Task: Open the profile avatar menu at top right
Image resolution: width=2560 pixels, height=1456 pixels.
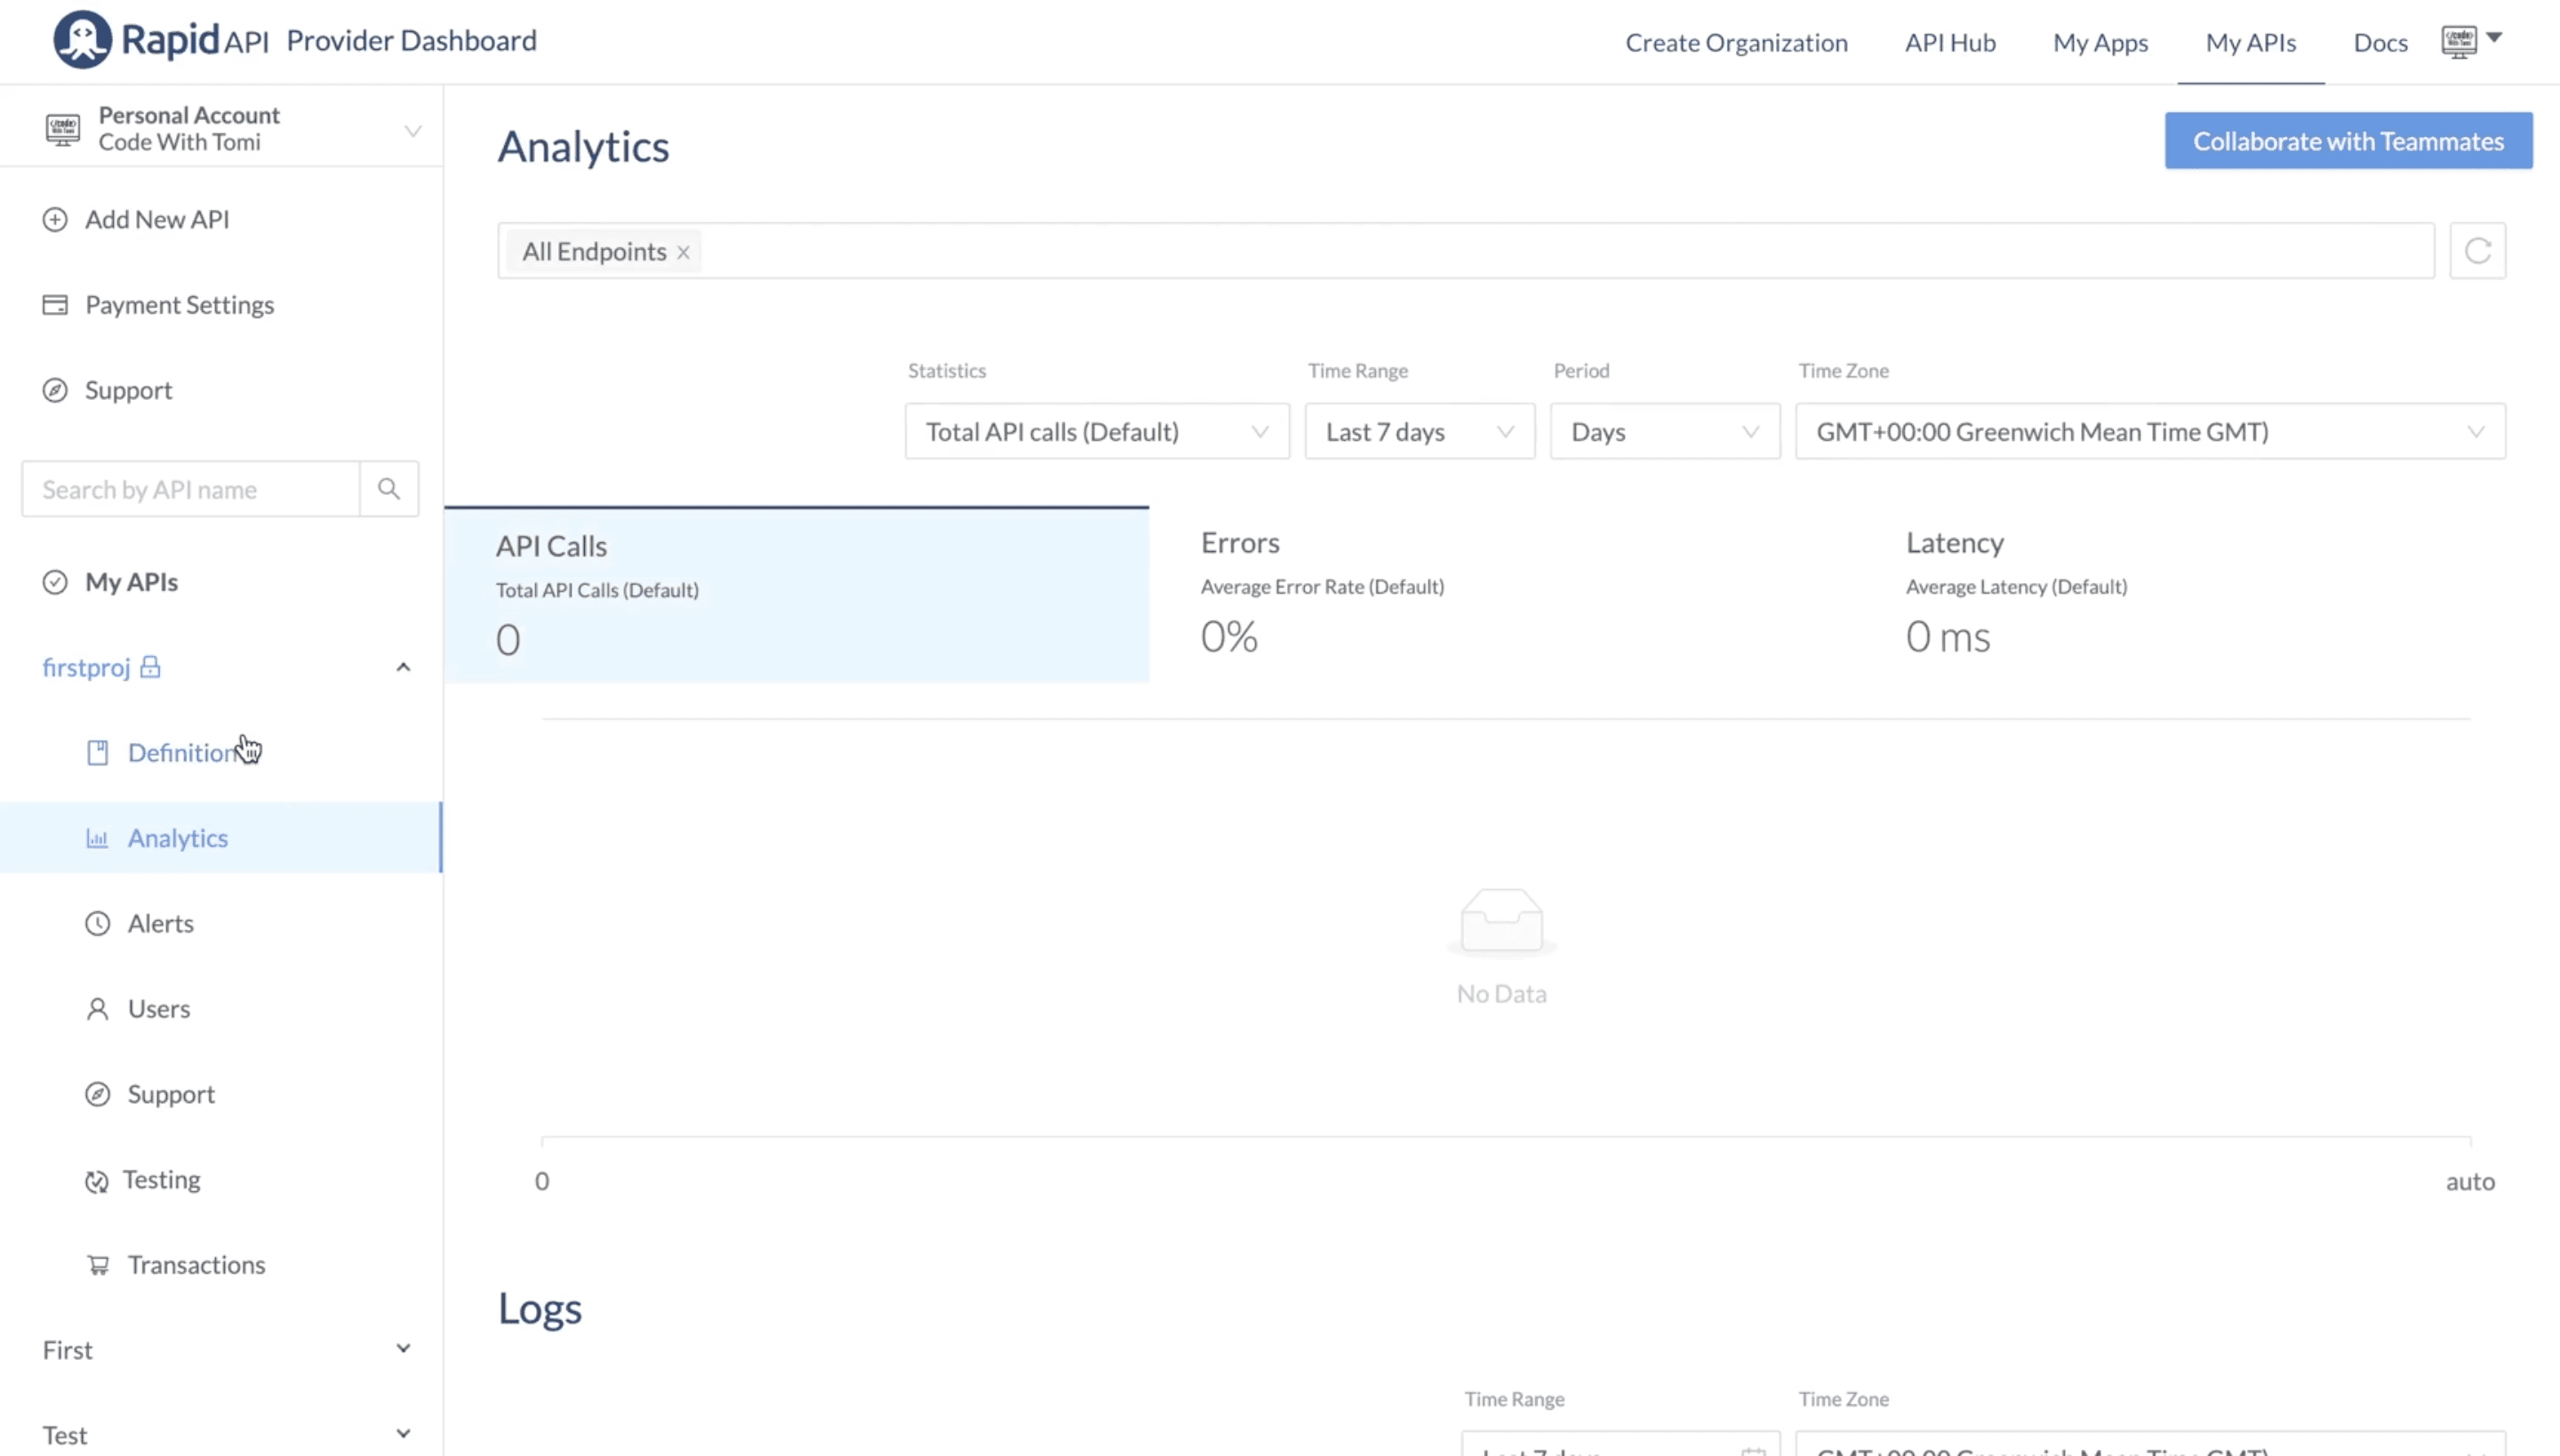Action: (x=2470, y=41)
